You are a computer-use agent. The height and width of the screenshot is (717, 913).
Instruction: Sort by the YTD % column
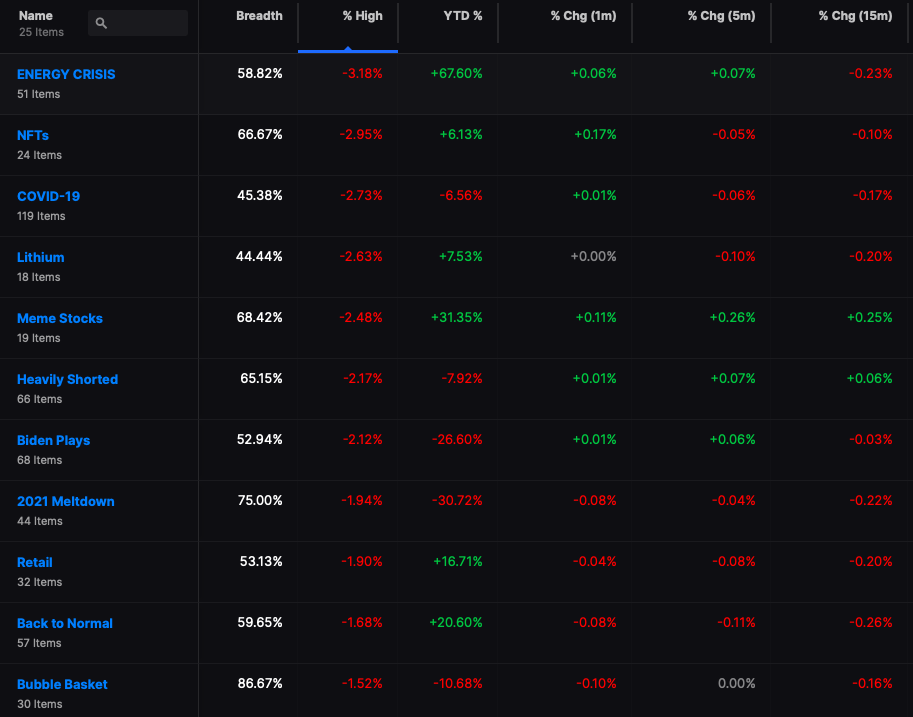pyautogui.click(x=462, y=16)
